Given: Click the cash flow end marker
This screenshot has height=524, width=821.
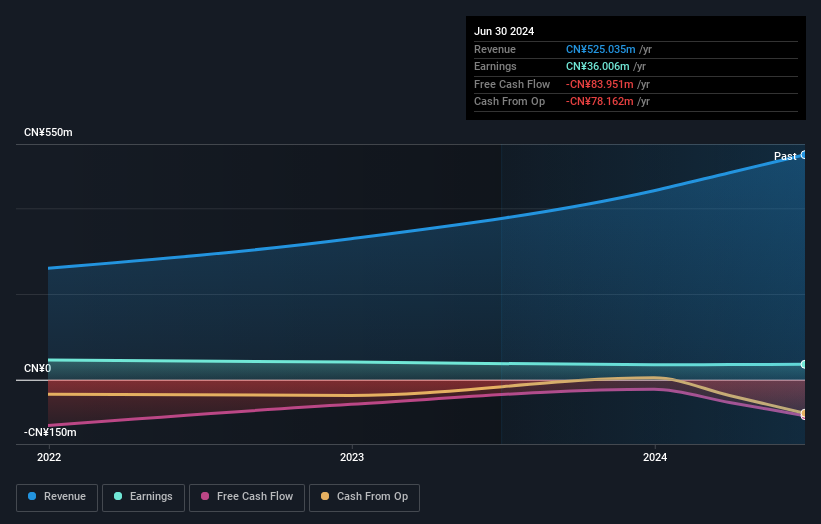Looking at the screenshot, I should 803,414.
